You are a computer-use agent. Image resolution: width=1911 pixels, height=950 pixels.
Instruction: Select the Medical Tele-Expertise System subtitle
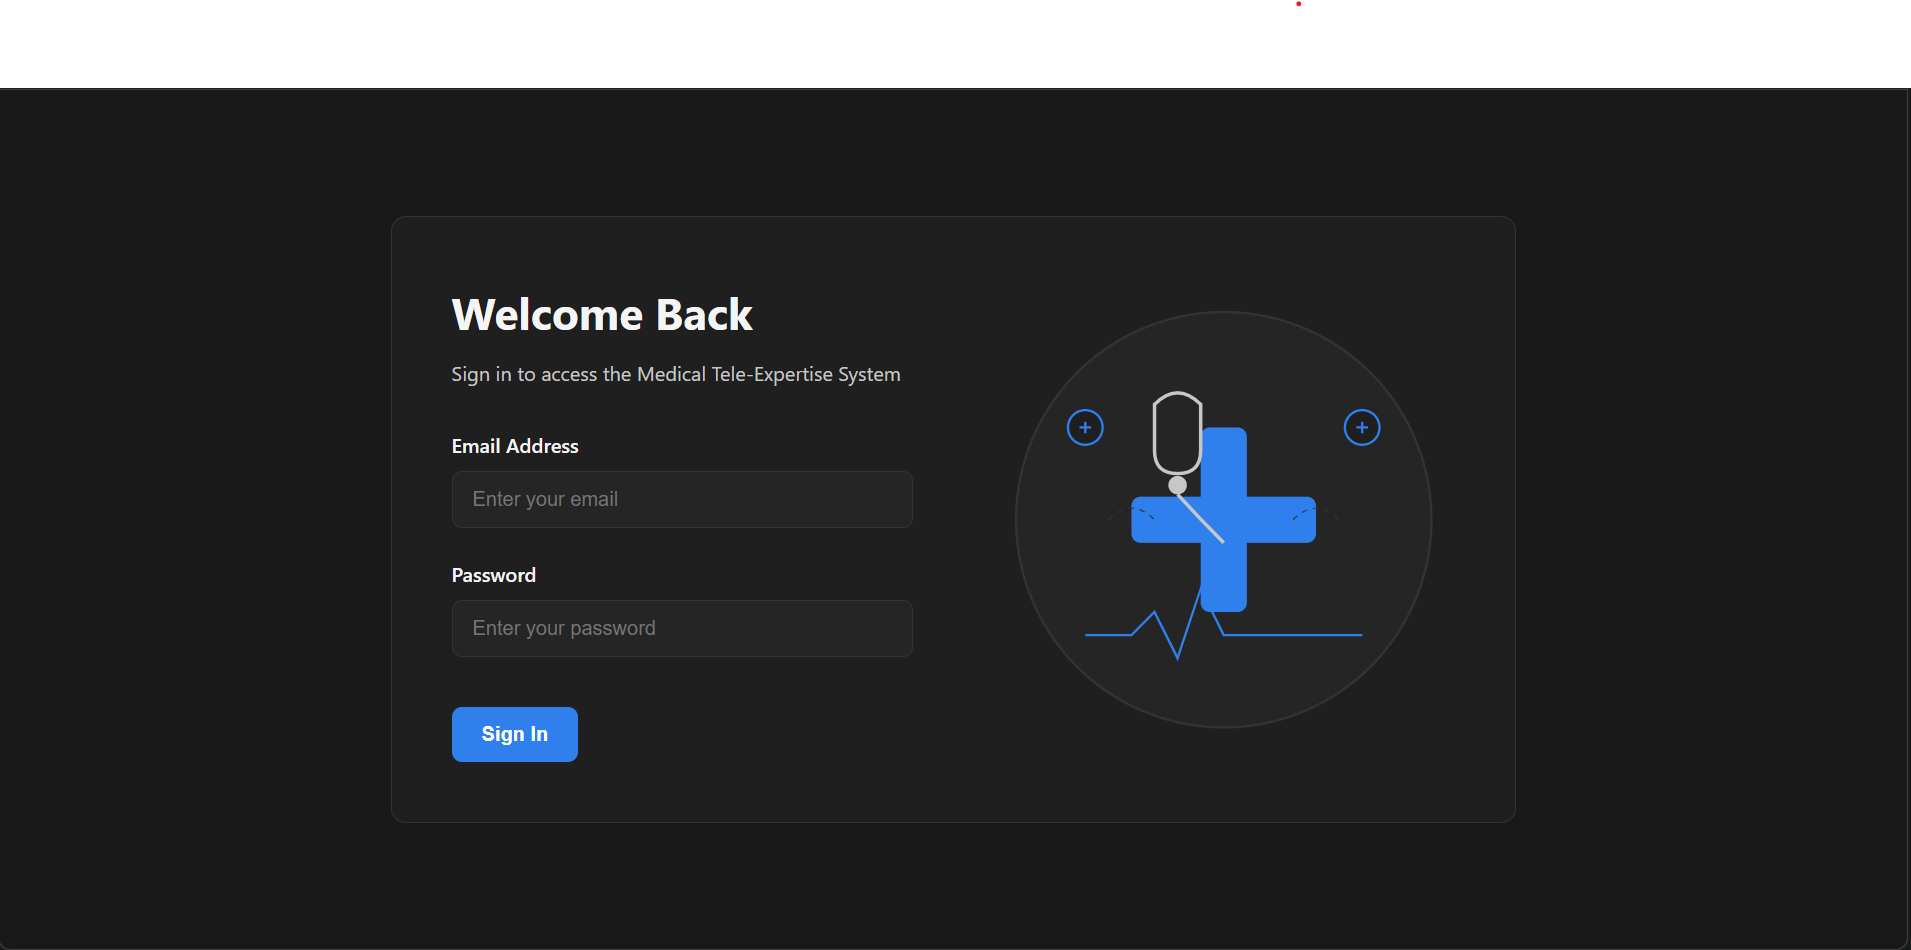click(x=676, y=374)
